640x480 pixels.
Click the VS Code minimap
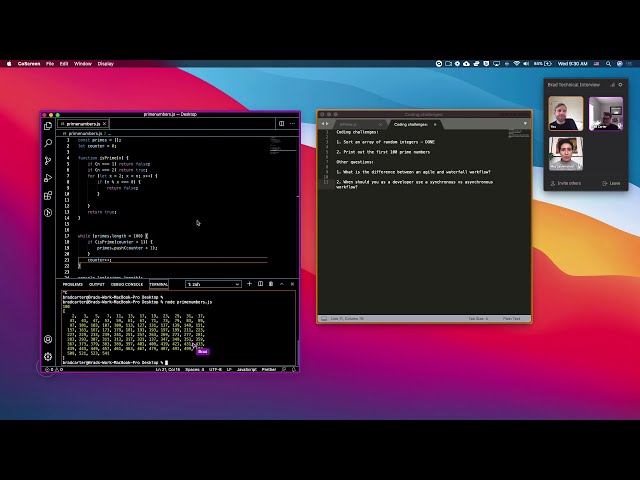283,146
